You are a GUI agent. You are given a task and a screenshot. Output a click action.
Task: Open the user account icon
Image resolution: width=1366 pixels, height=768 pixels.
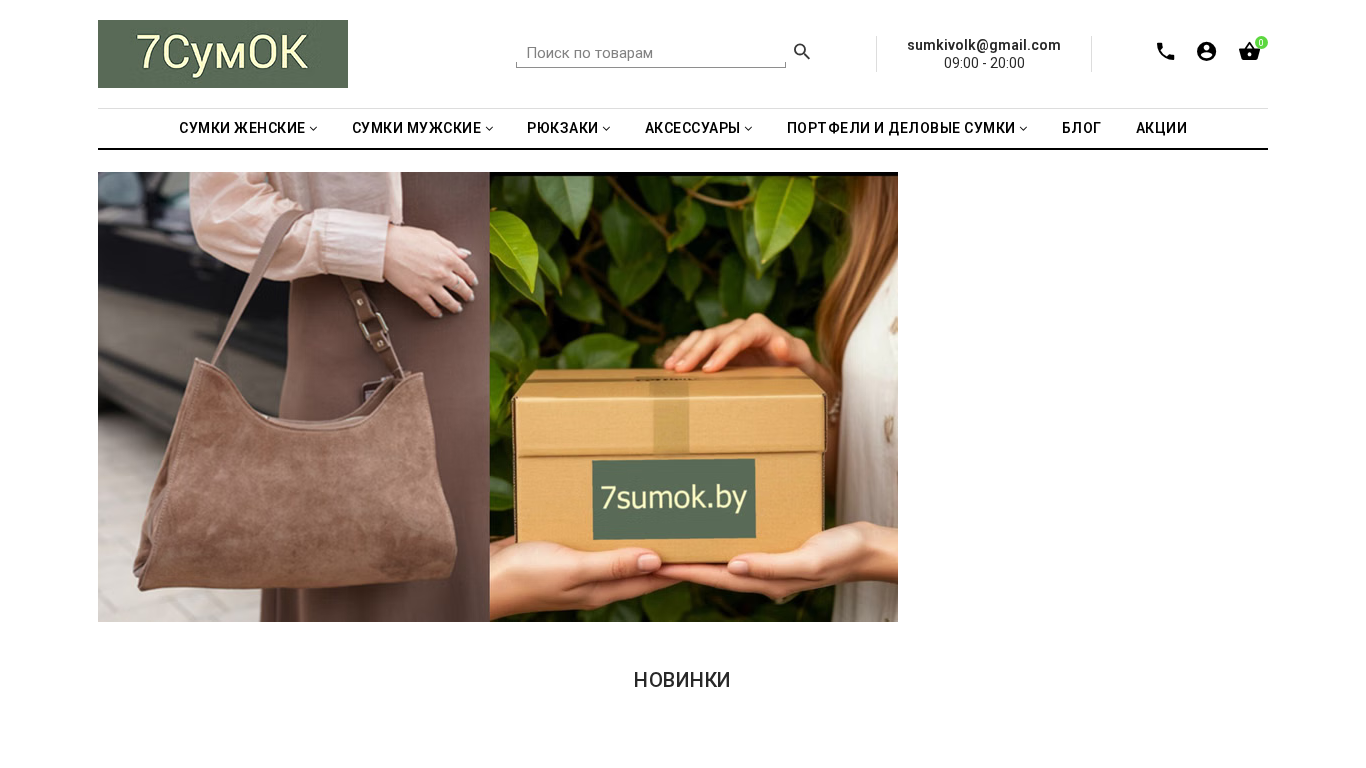pos(1206,51)
